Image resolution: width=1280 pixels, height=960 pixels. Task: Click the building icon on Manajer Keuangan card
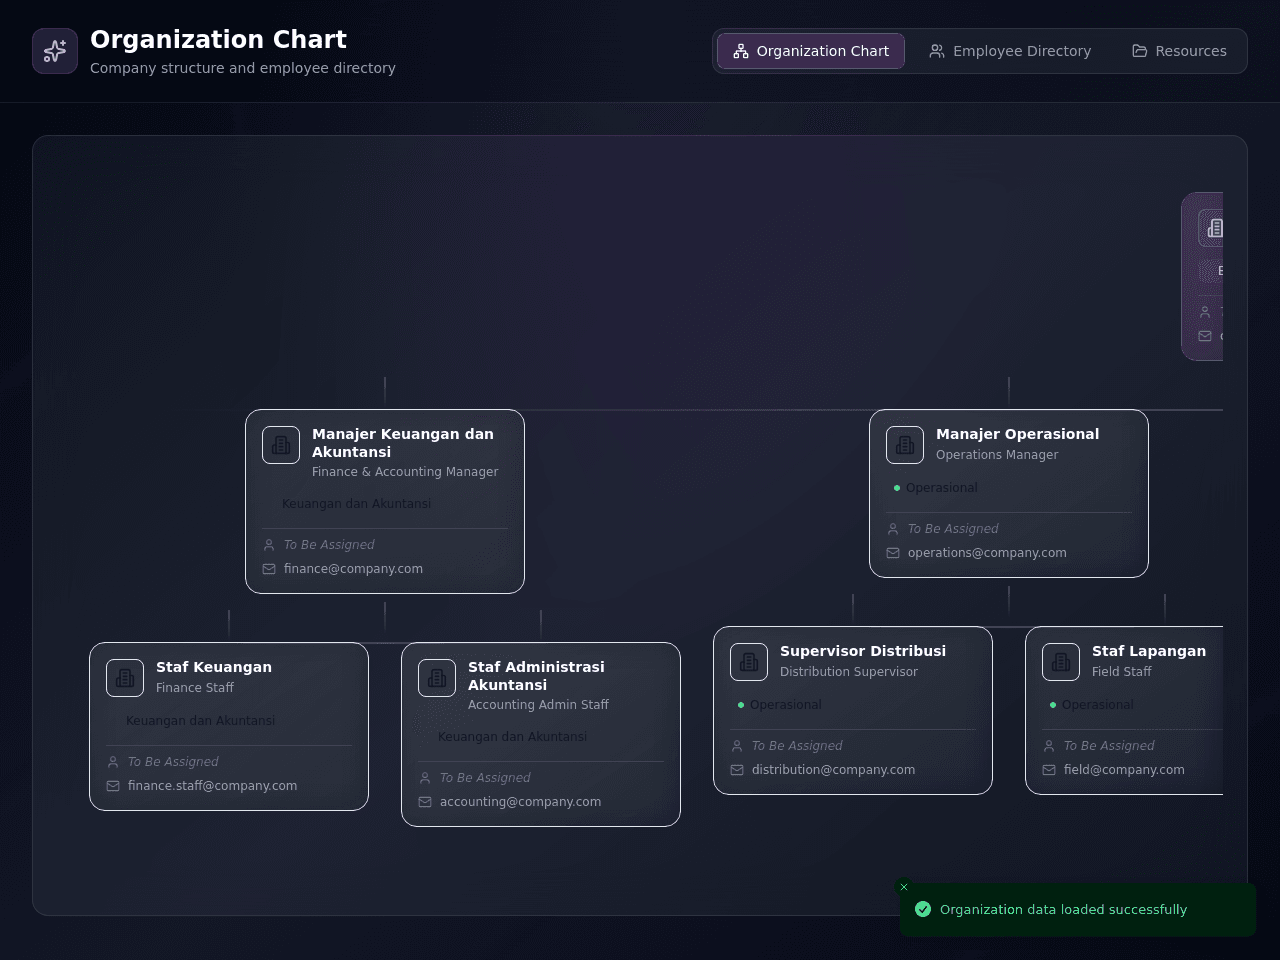[x=281, y=445]
